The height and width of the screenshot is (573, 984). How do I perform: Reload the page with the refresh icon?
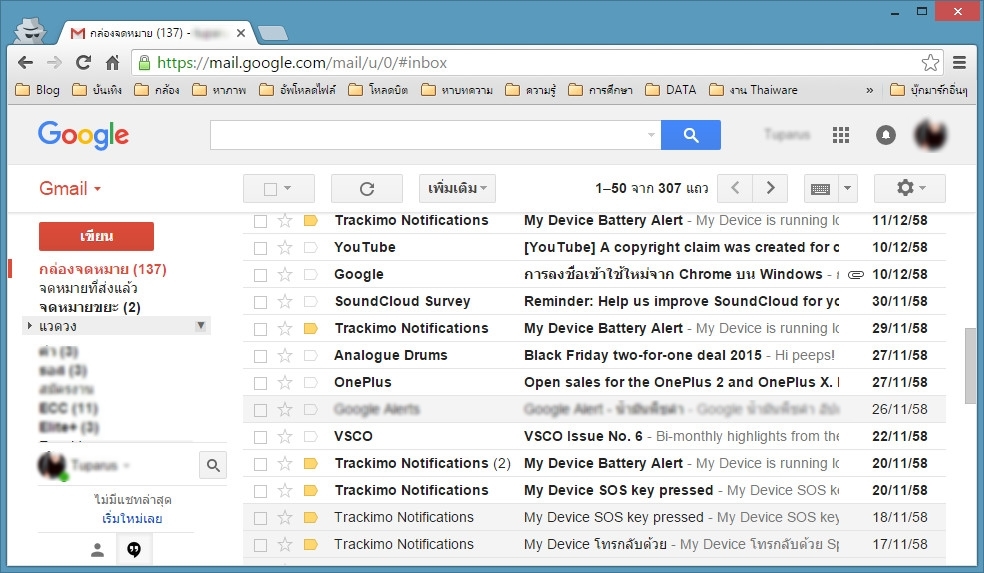click(83, 63)
